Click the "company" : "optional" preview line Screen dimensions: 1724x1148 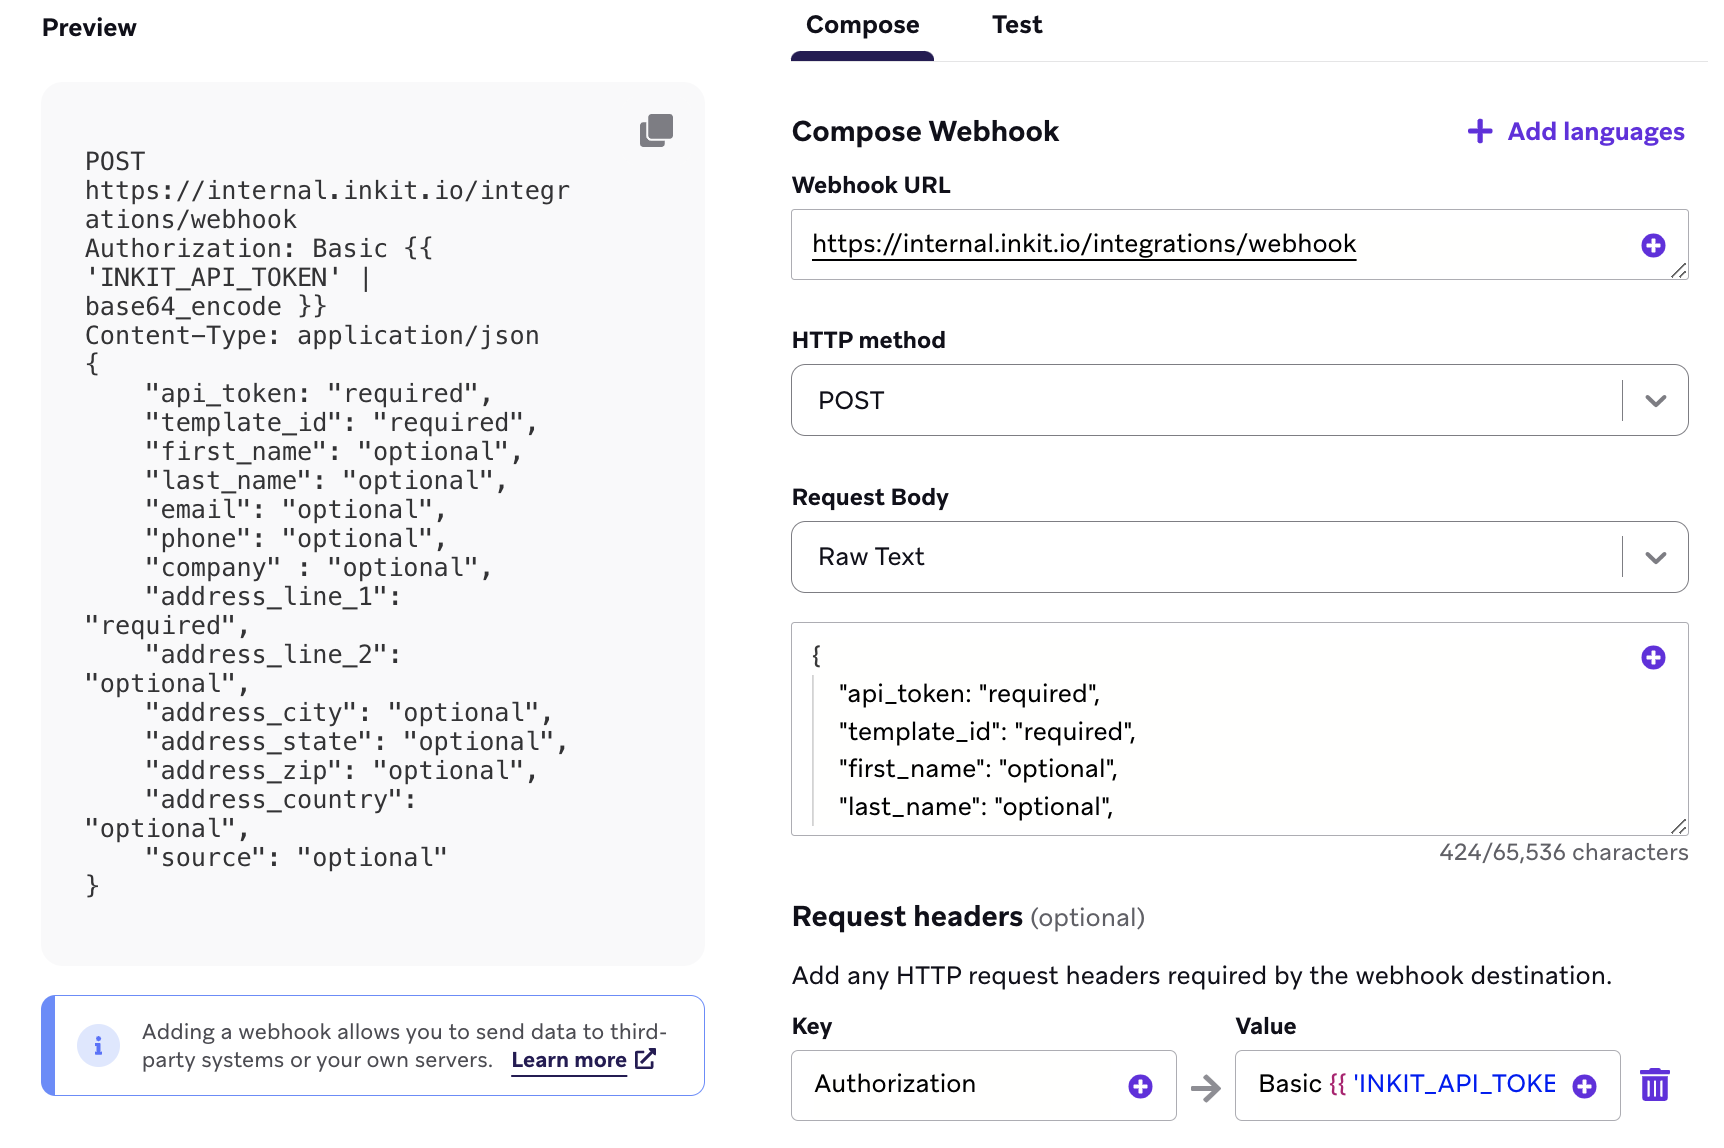(319, 568)
